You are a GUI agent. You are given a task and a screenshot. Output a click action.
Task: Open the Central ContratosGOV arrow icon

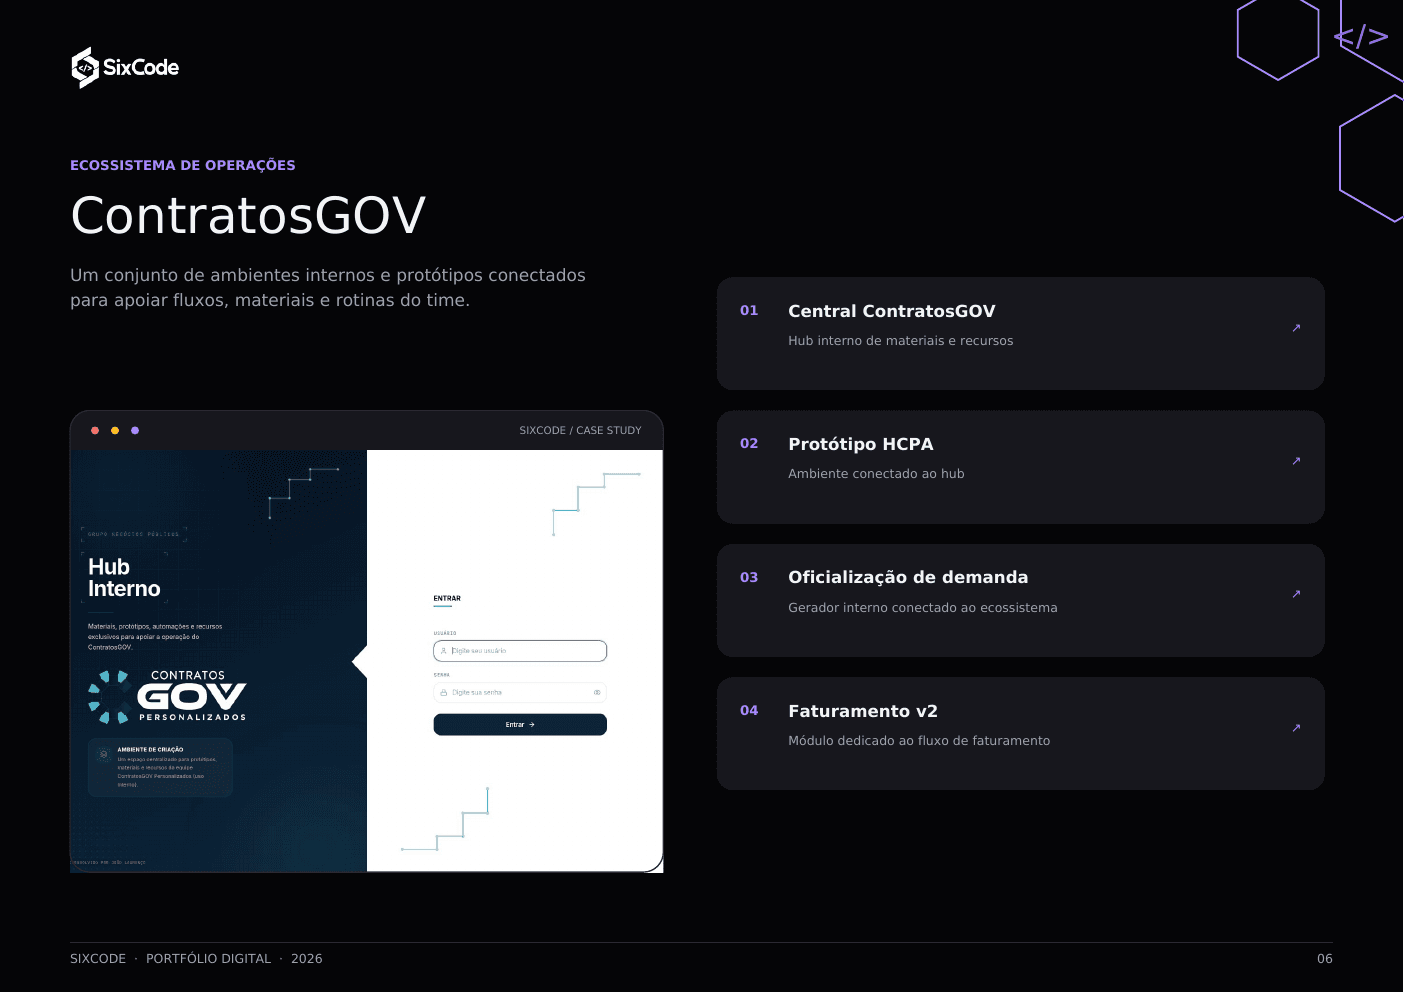coord(1296,328)
